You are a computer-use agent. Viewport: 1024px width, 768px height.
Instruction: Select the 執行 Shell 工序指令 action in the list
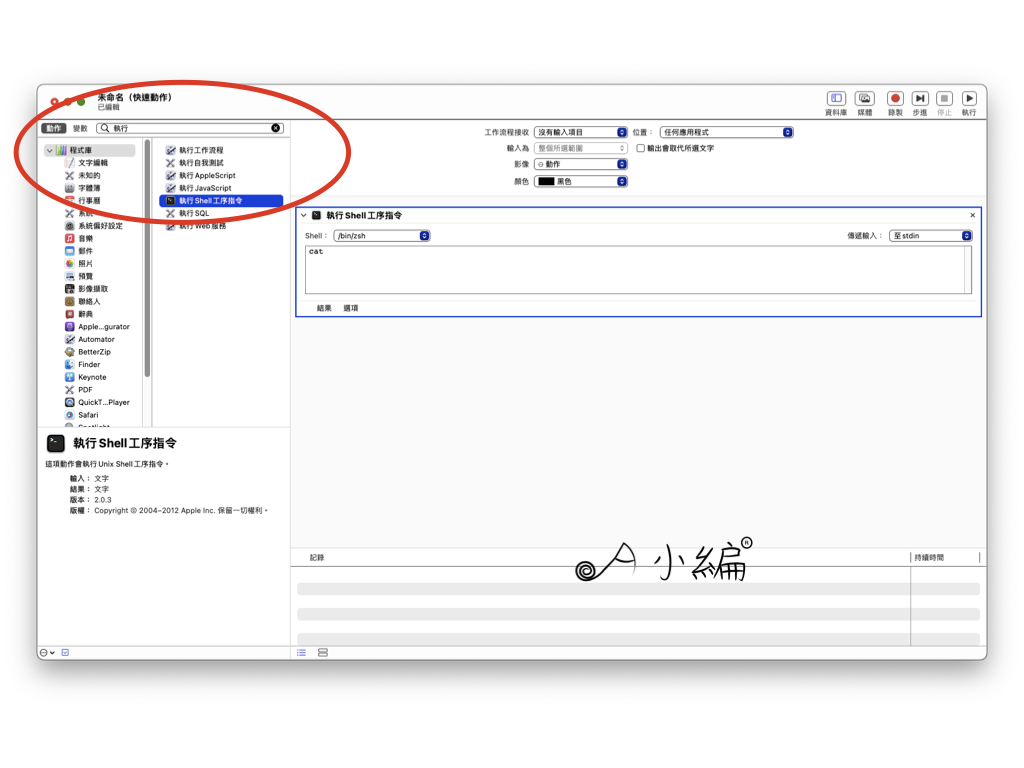click(221, 201)
